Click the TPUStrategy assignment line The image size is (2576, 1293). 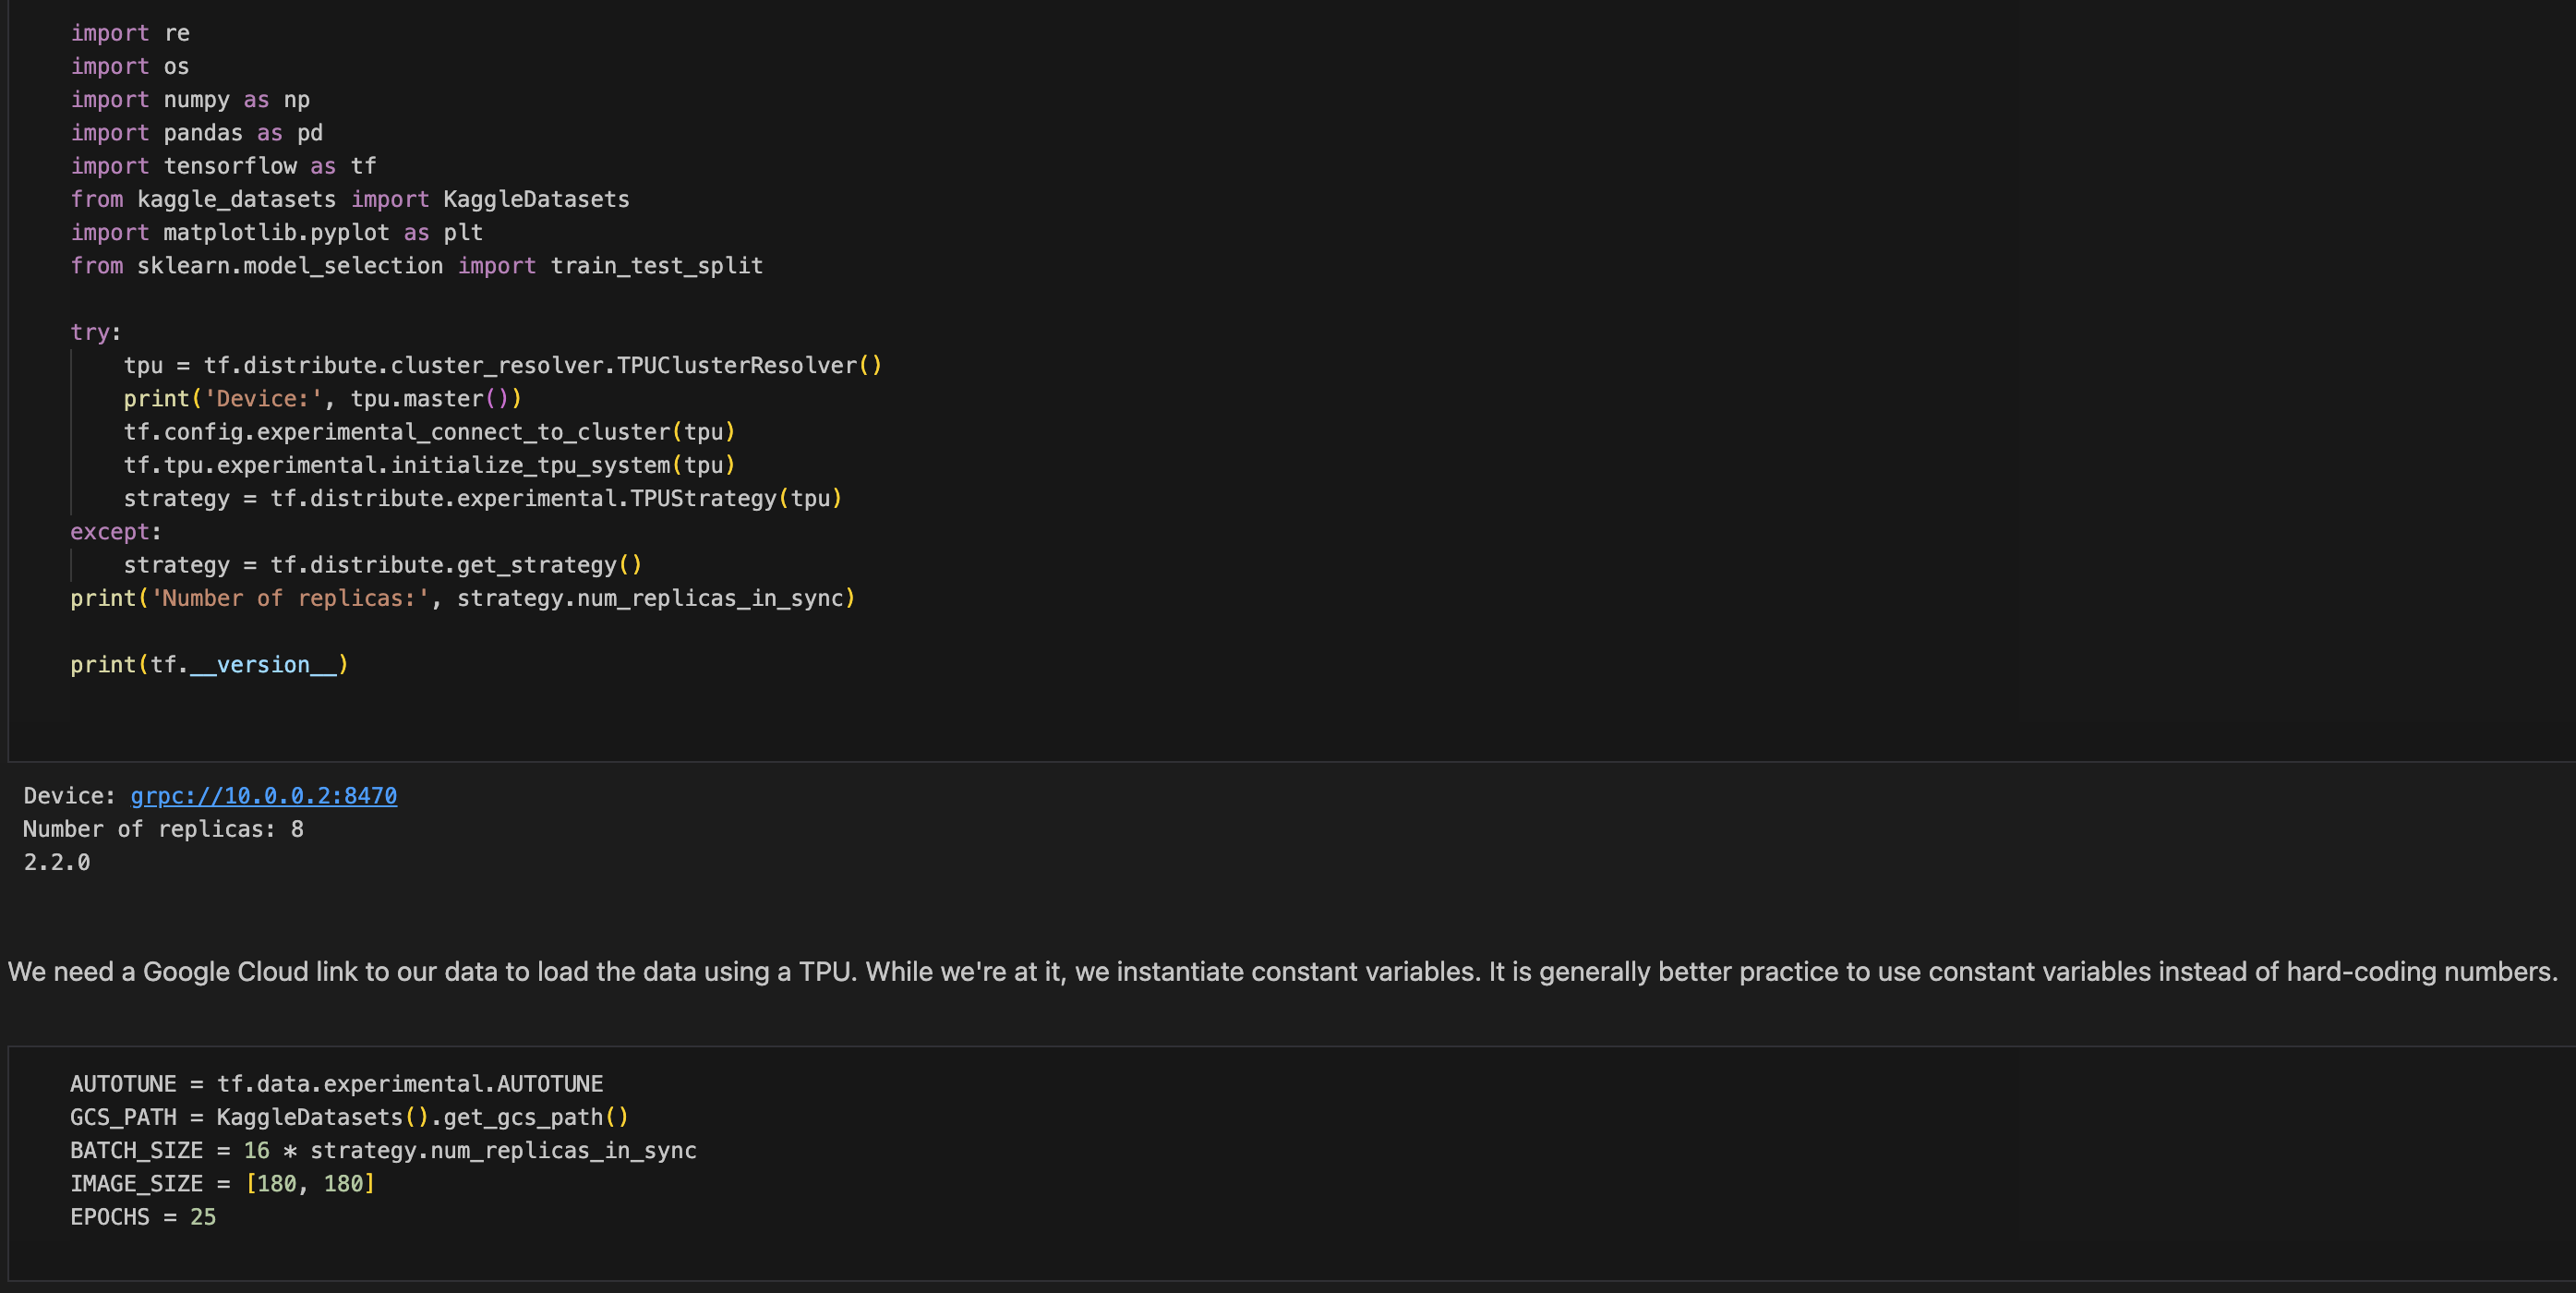click(483, 498)
